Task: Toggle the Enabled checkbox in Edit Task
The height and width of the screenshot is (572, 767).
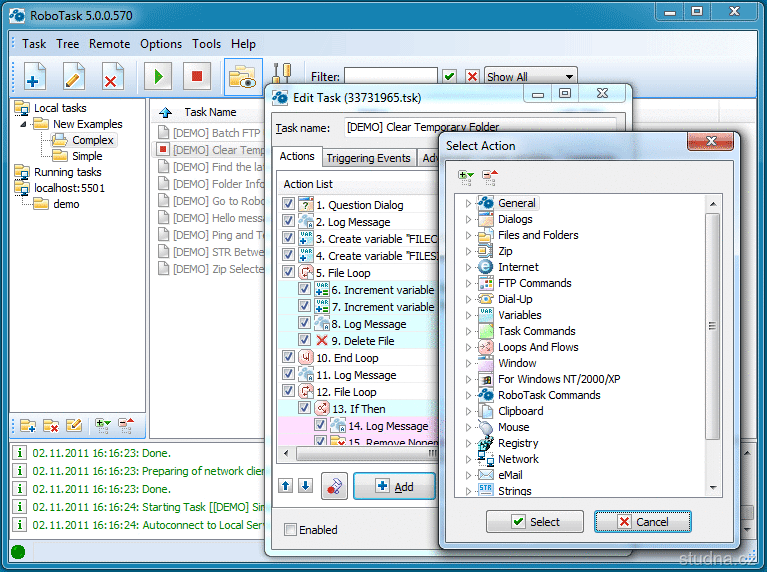Action: tap(290, 530)
